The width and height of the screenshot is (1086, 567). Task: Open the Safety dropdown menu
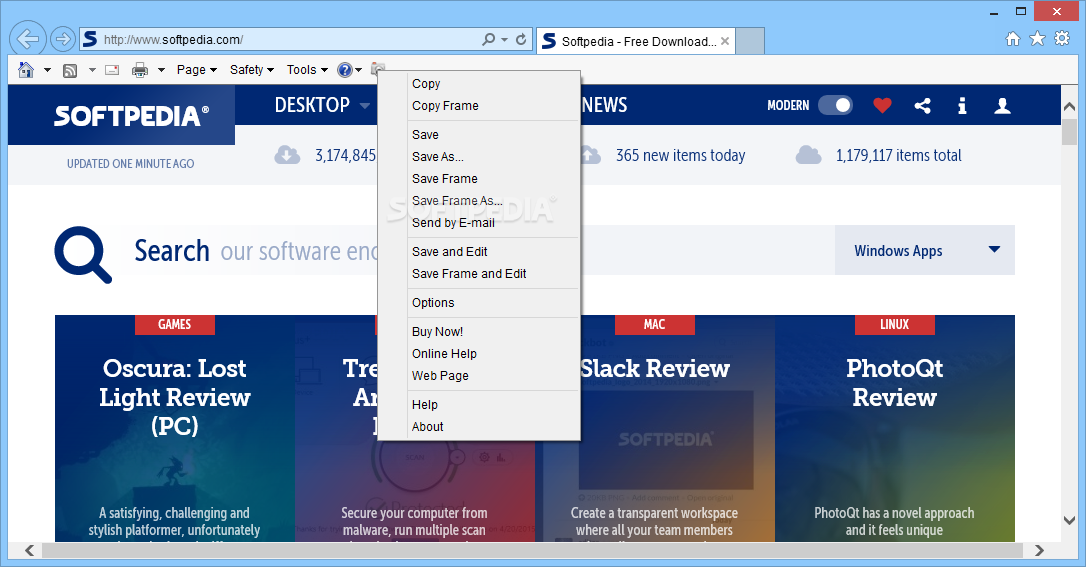(x=251, y=70)
